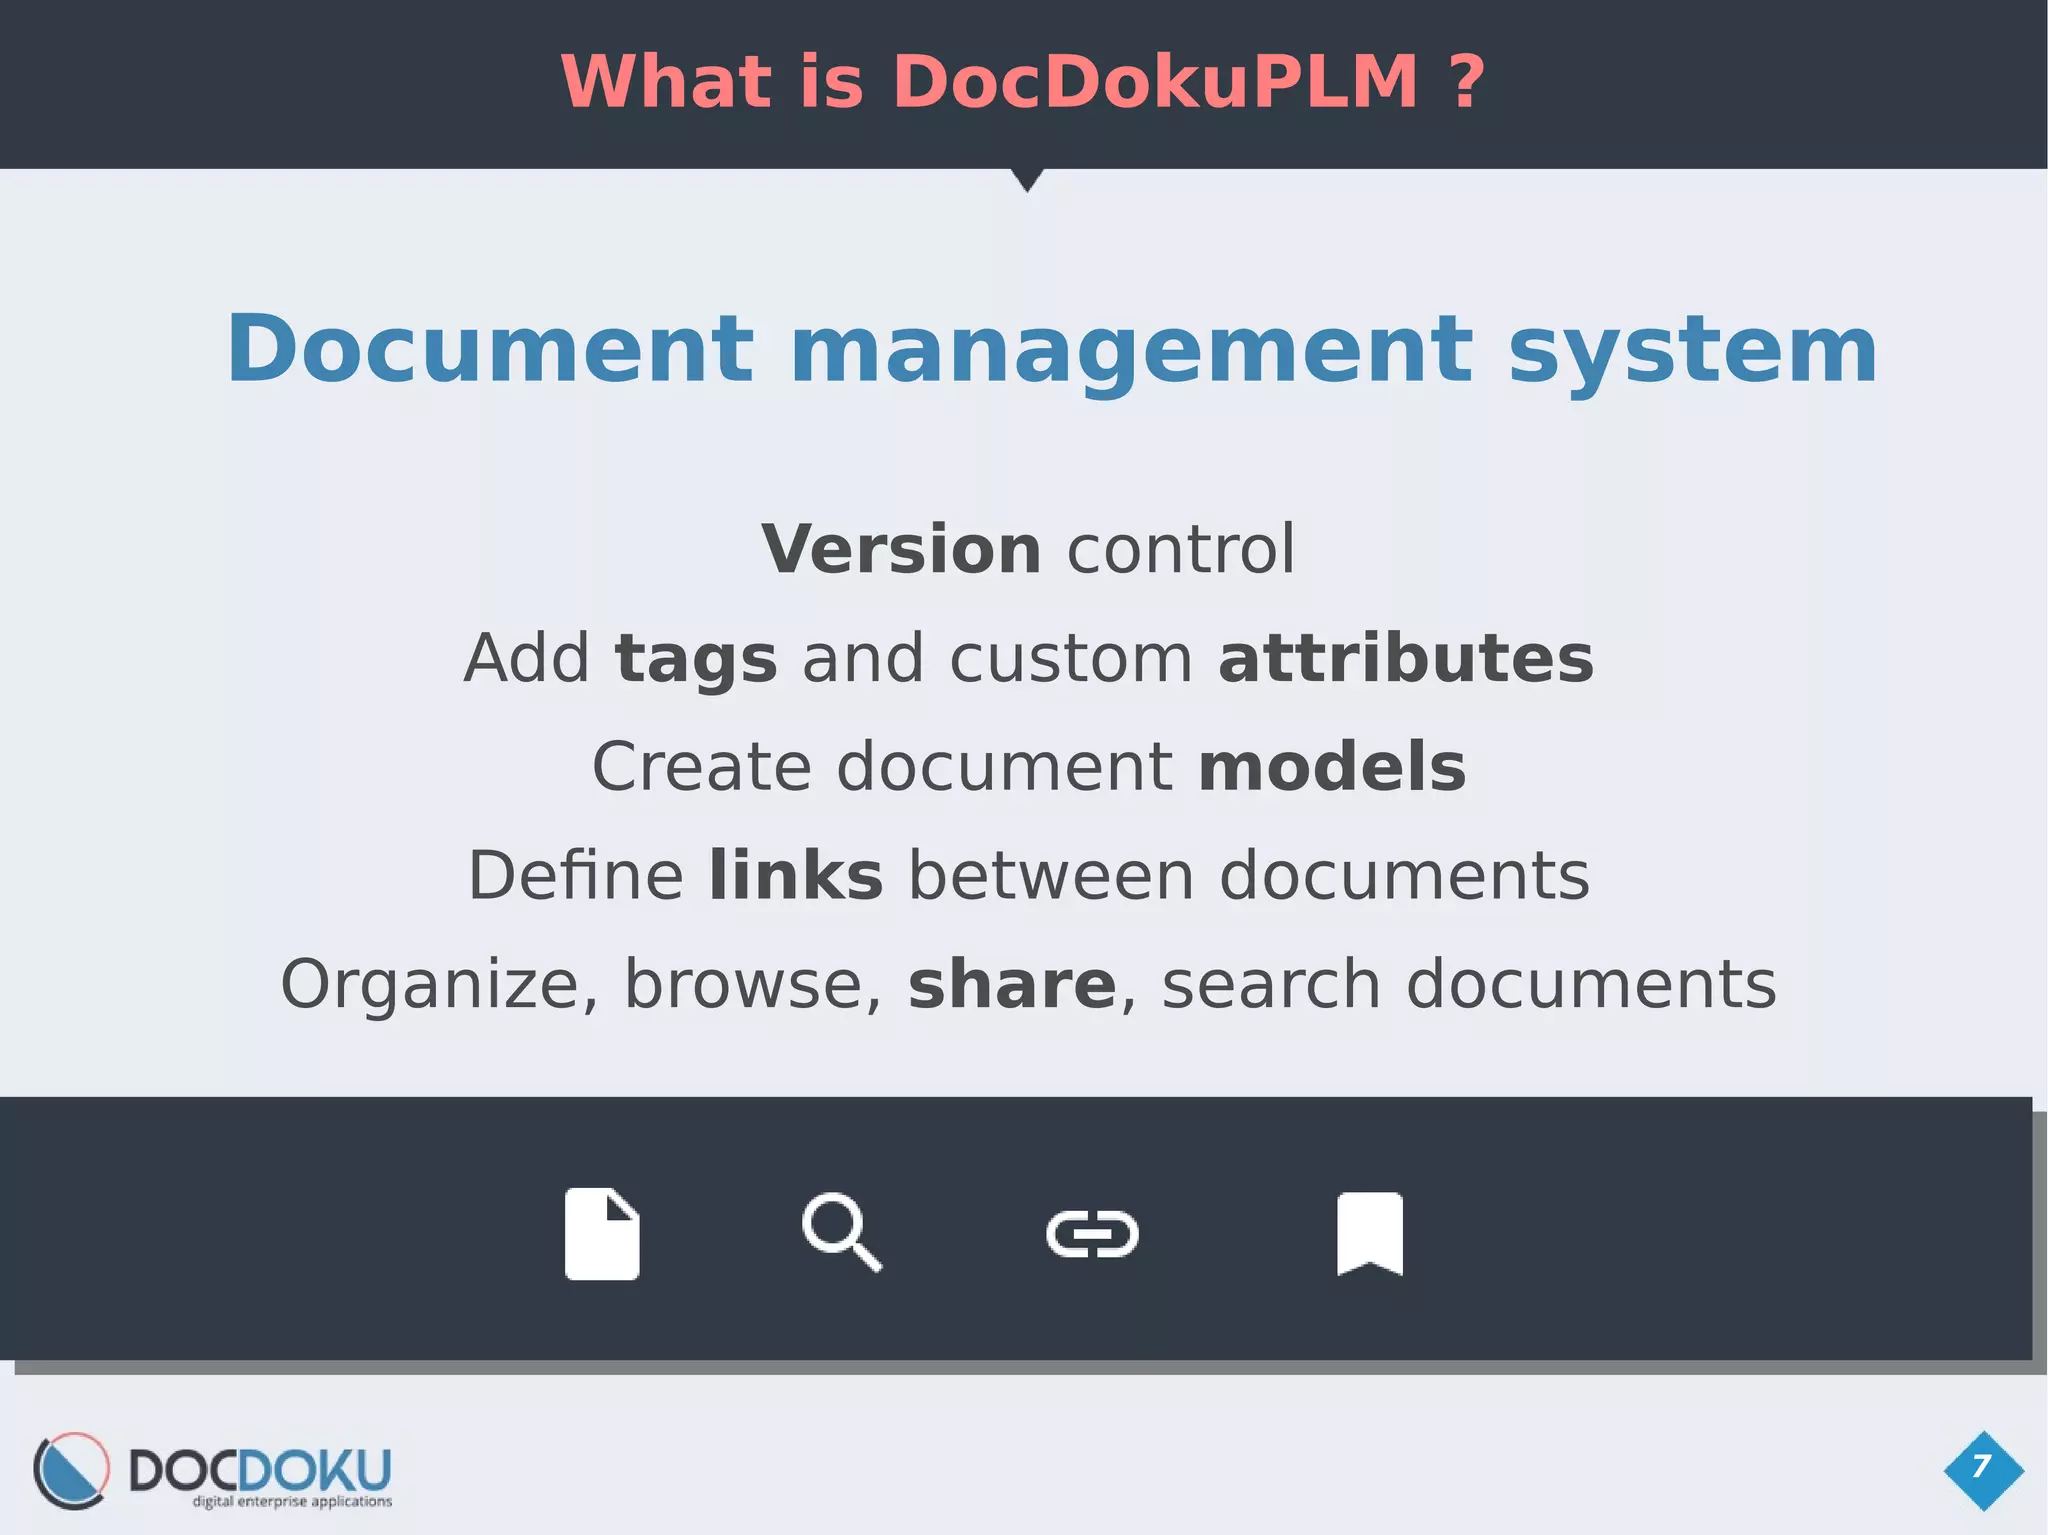The image size is (2048, 1535).
Task: Click the bookmark icon
Action: [x=1370, y=1234]
